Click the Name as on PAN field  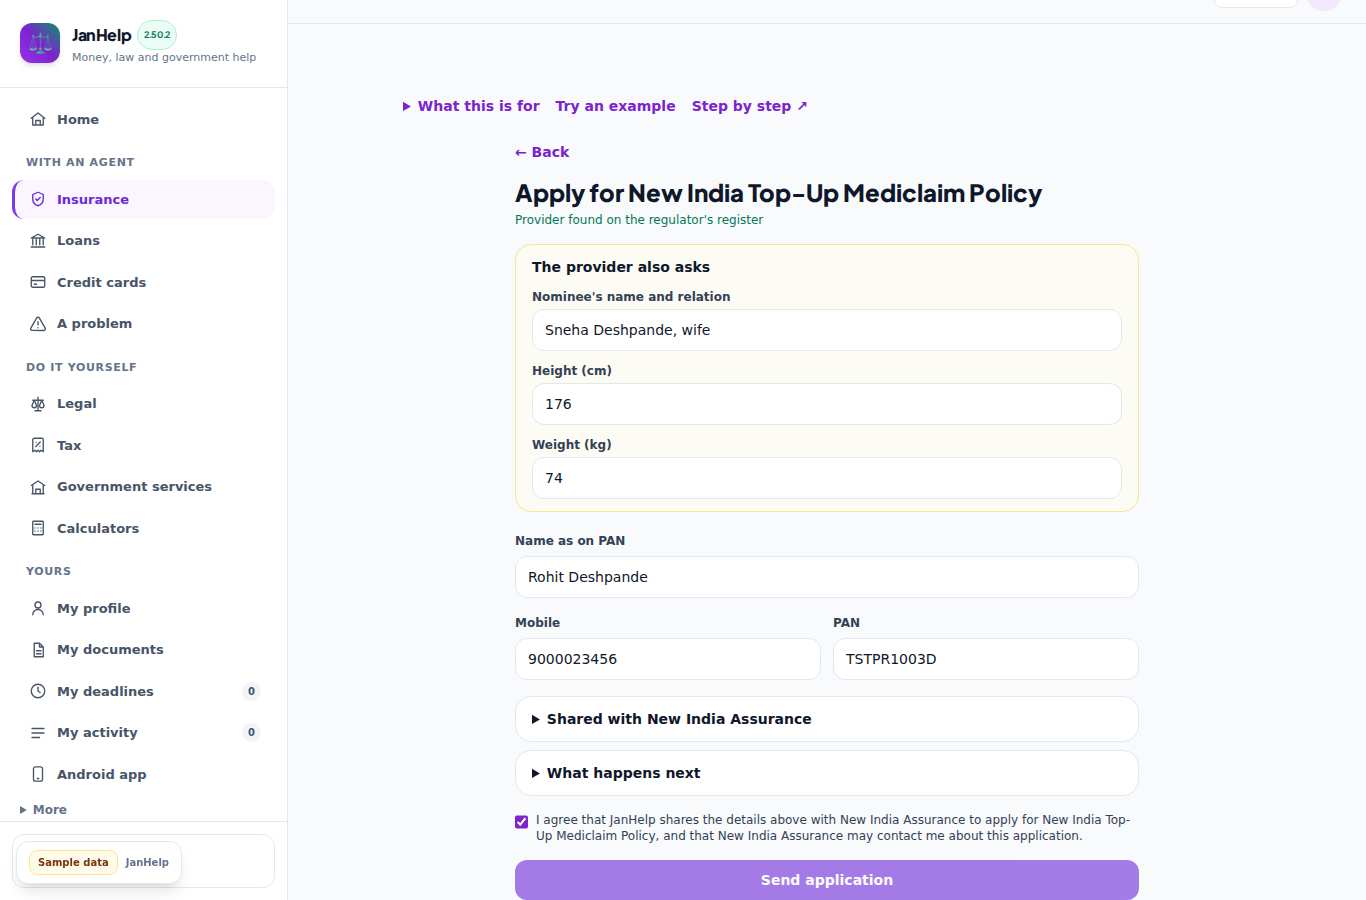(826, 577)
